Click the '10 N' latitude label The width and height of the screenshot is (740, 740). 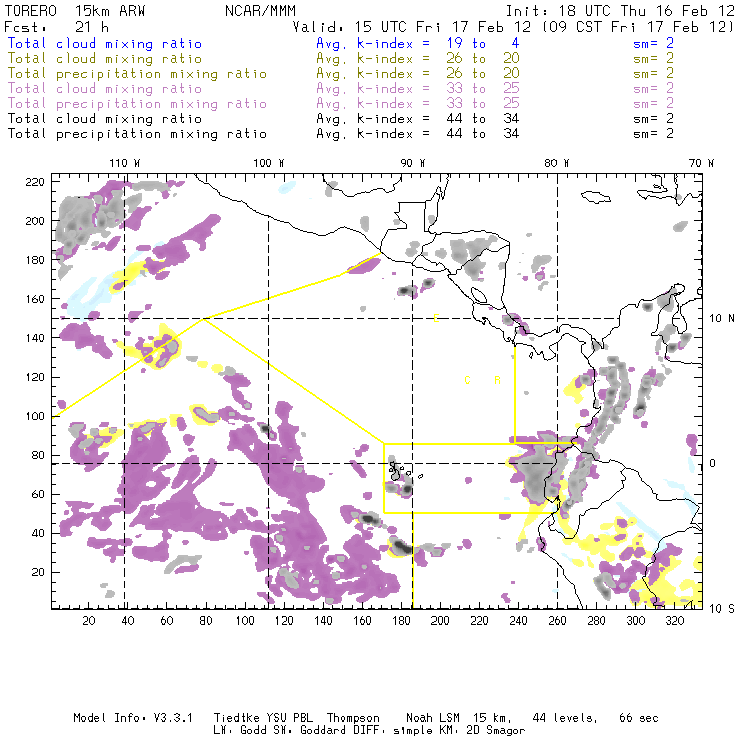point(722,319)
